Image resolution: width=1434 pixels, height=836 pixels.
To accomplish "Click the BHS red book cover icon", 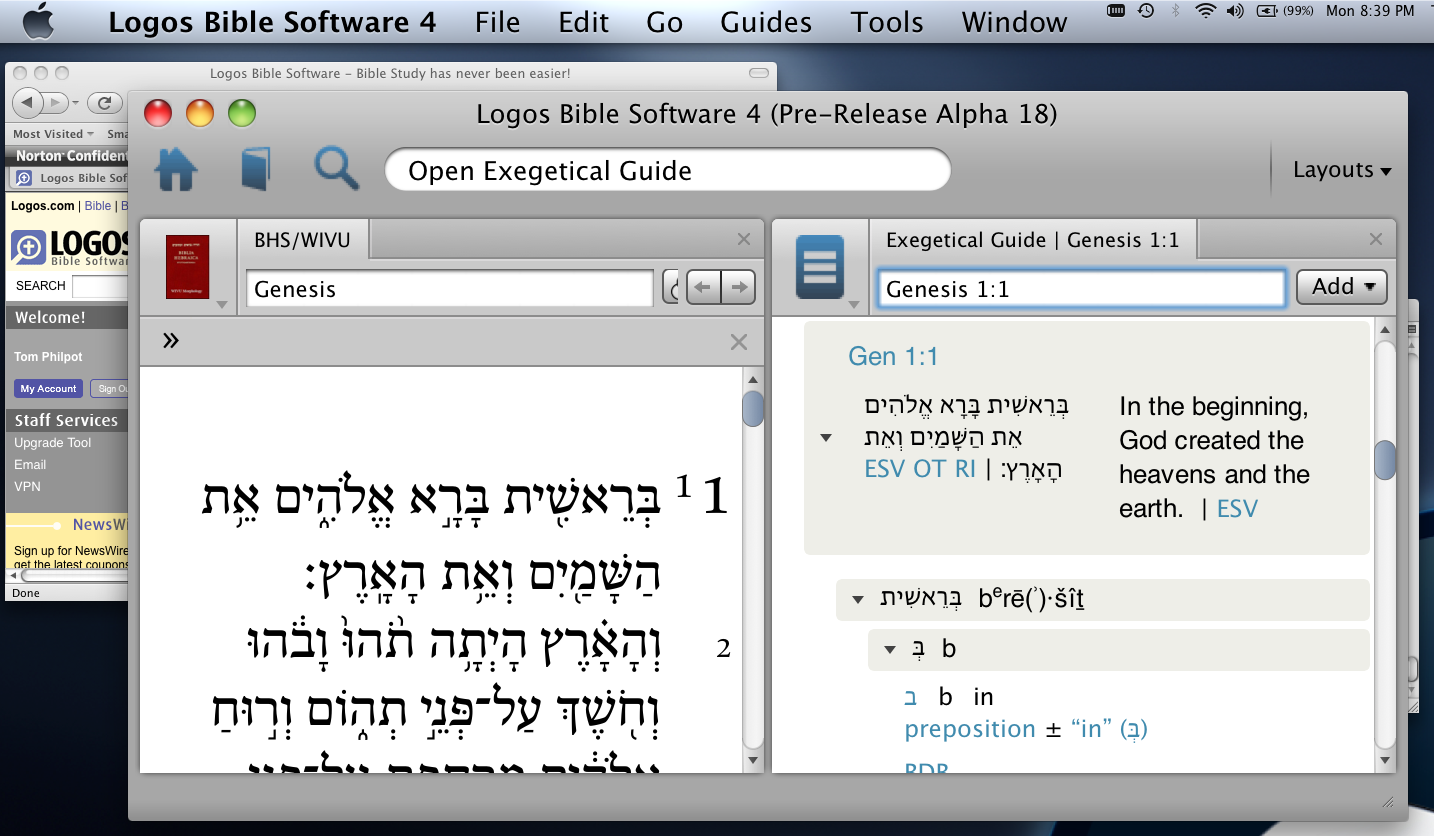I will click(x=187, y=267).
